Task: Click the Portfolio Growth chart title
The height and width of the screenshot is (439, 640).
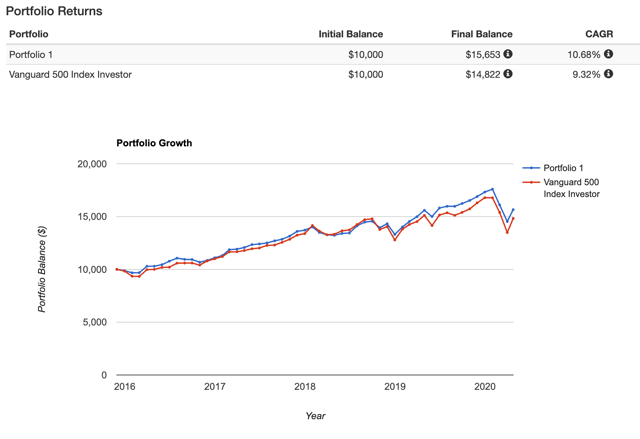Action: 154,143
